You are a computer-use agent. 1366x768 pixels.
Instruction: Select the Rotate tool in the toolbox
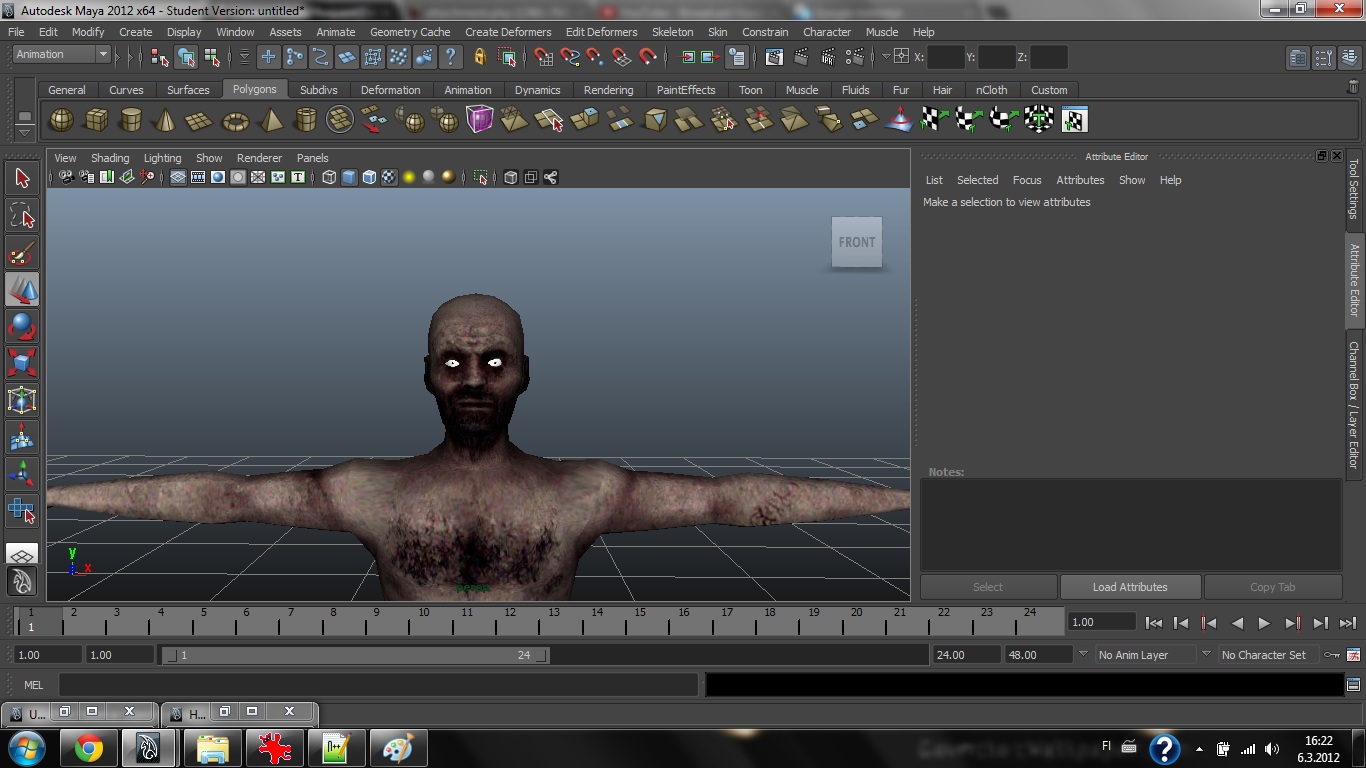click(22, 326)
